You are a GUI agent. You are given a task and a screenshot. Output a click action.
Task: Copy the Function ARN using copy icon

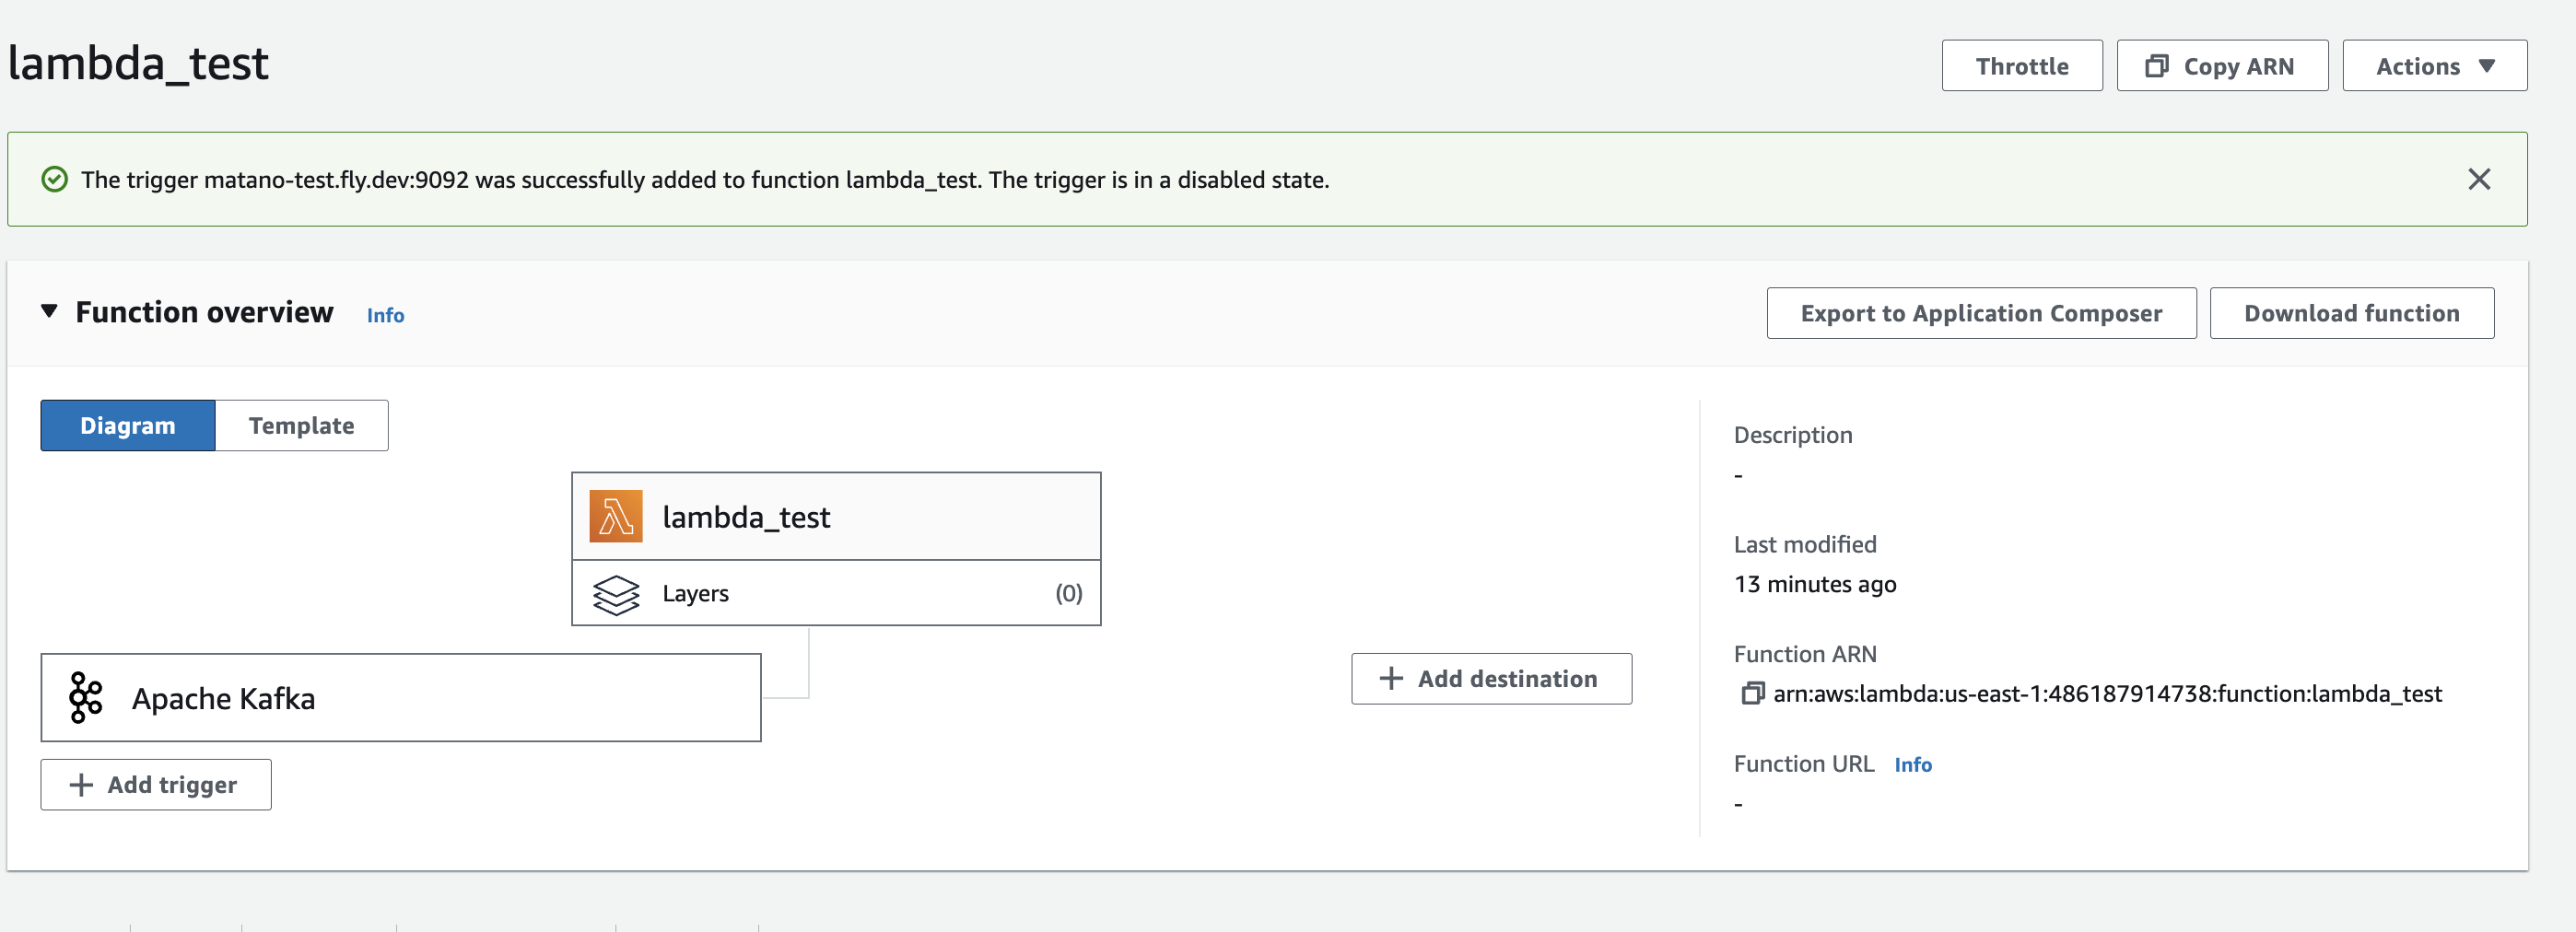point(1751,693)
